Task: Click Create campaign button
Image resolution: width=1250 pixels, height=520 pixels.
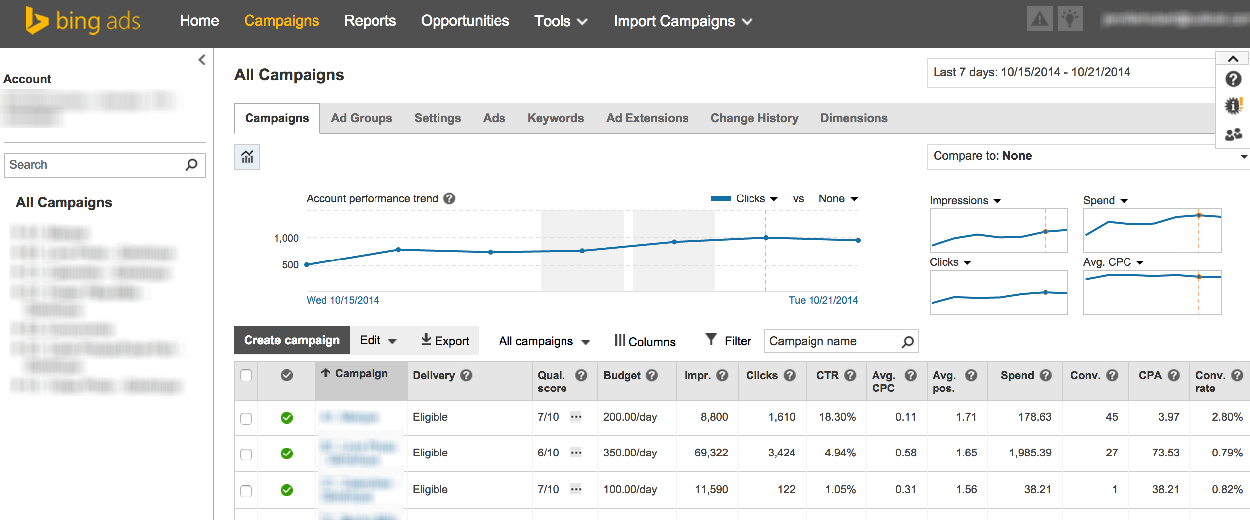Action: coord(292,340)
